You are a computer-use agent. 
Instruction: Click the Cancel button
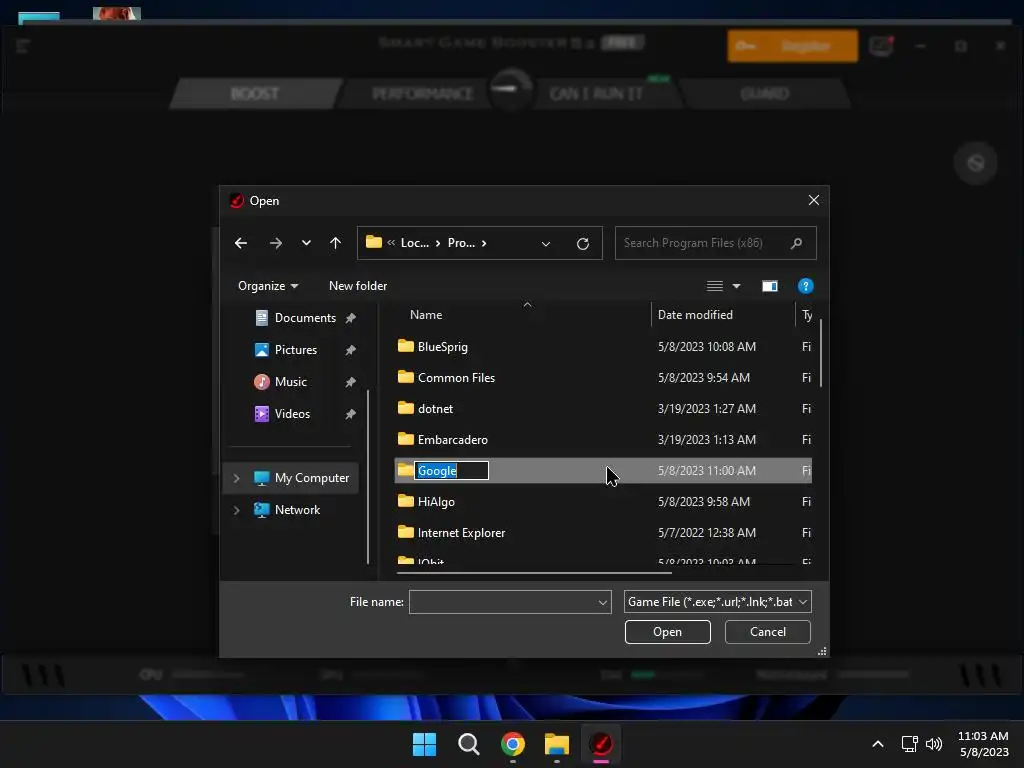coord(767,632)
